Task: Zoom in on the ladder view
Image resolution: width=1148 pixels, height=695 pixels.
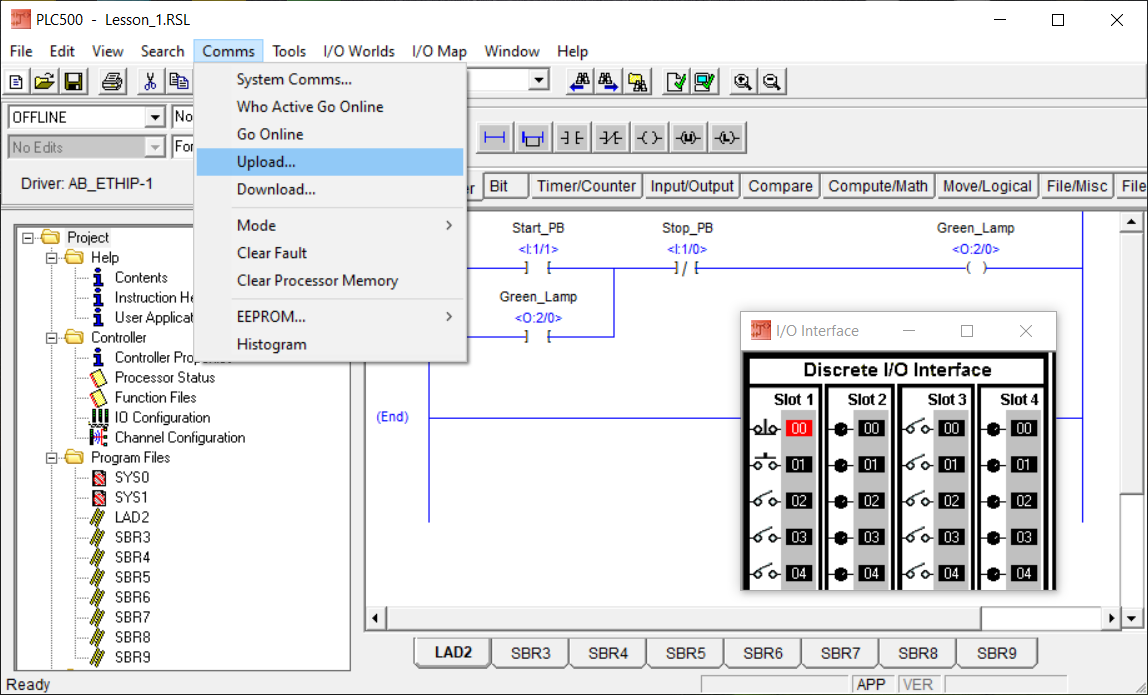Action: tap(742, 81)
